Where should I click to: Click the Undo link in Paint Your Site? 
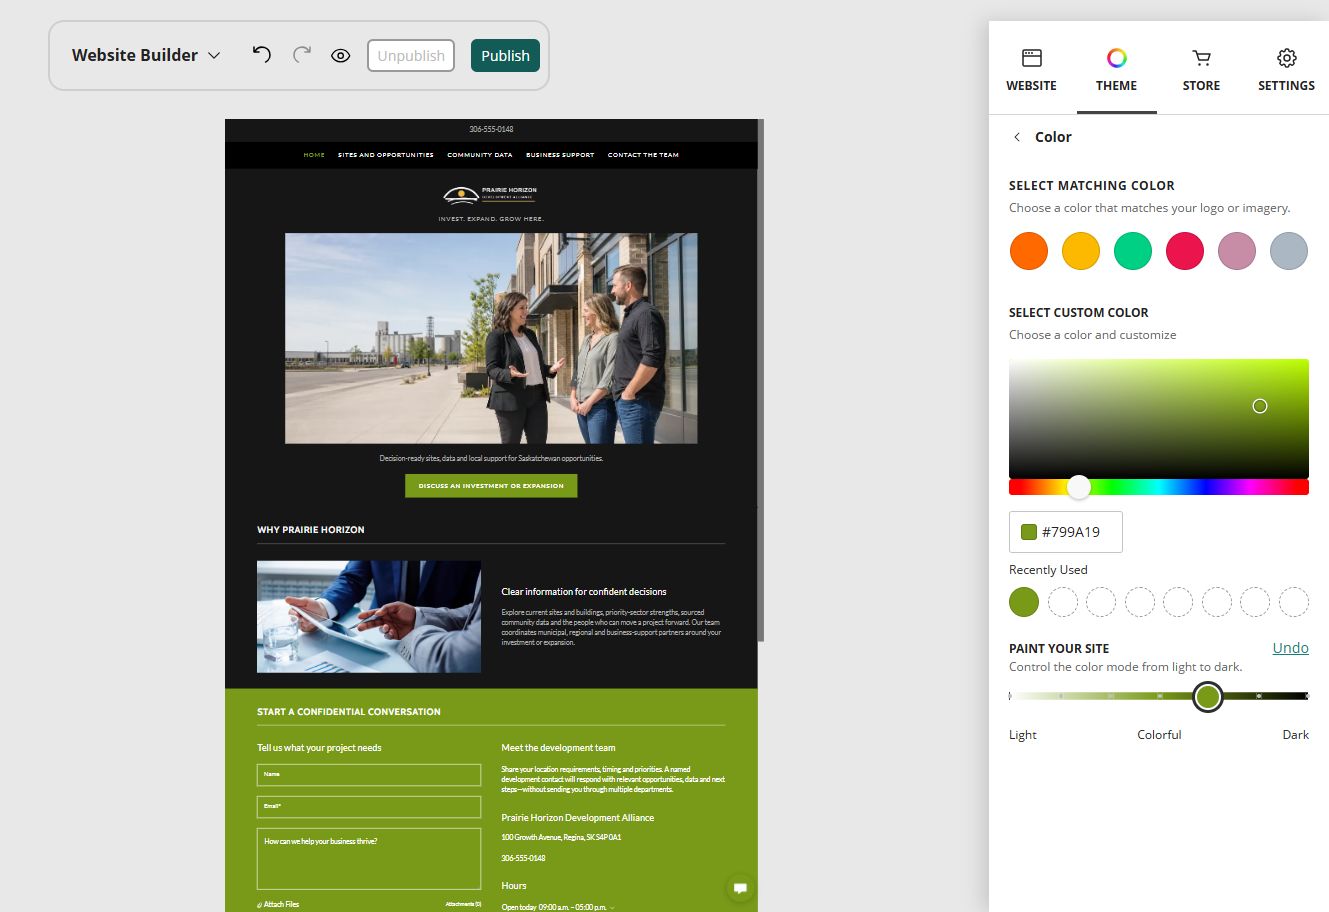[x=1290, y=648]
